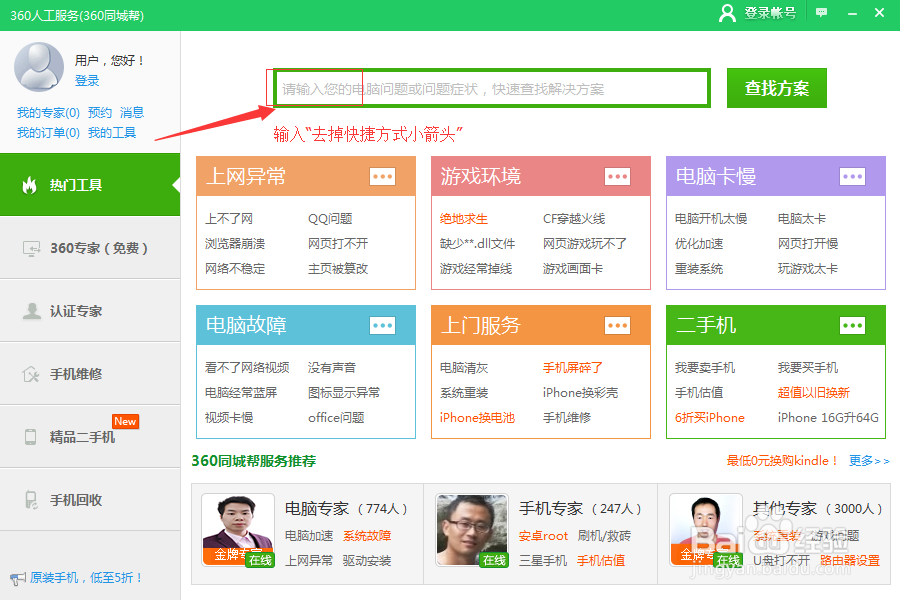
Task: Click the user avatar picture
Action: pos(38,67)
